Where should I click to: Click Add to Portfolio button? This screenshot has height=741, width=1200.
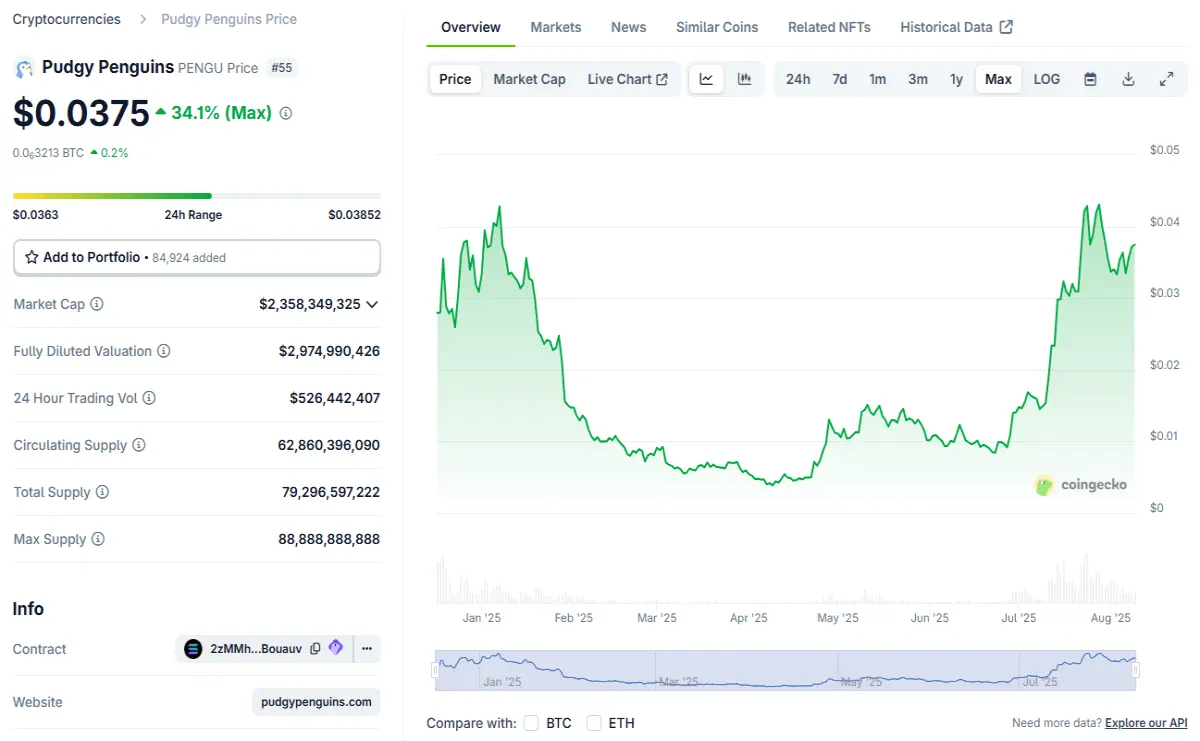pyautogui.click(x=197, y=257)
